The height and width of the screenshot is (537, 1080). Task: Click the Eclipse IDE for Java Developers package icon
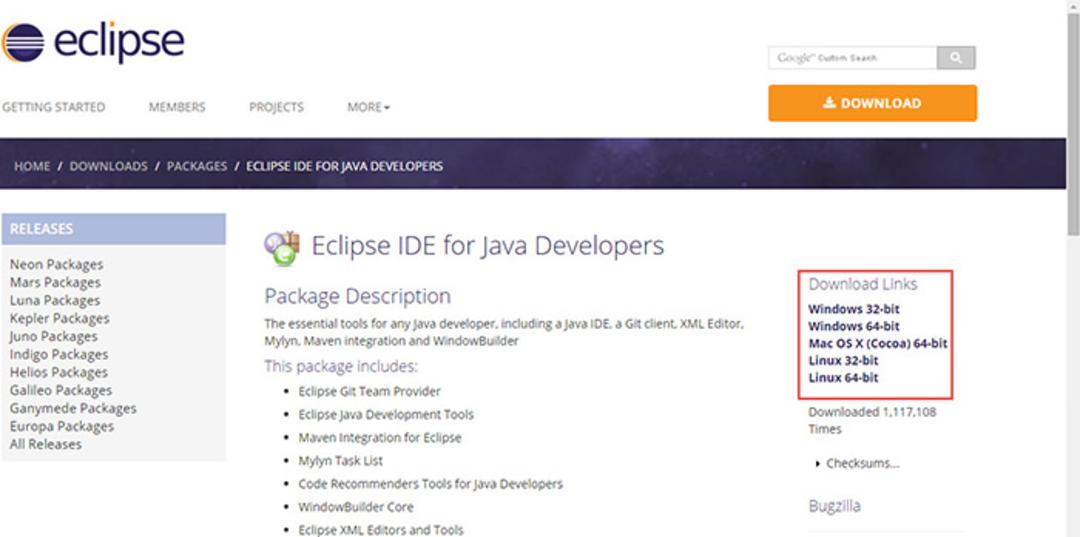tap(282, 249)
